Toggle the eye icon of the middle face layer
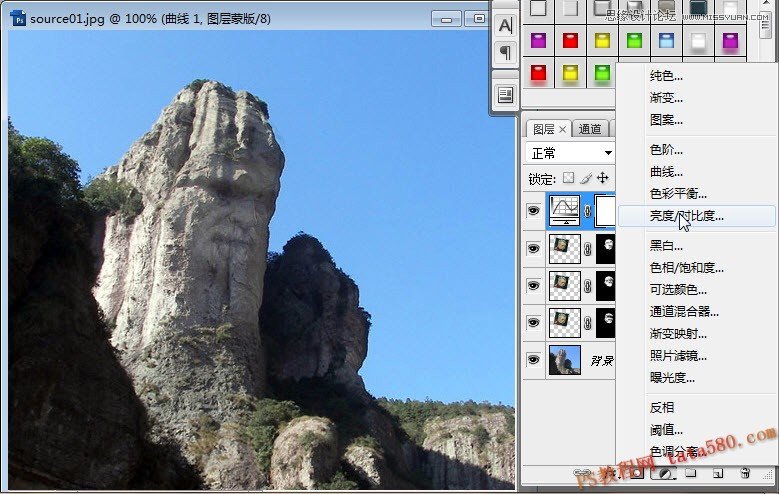Screen dimensions: 779x494 534,285
